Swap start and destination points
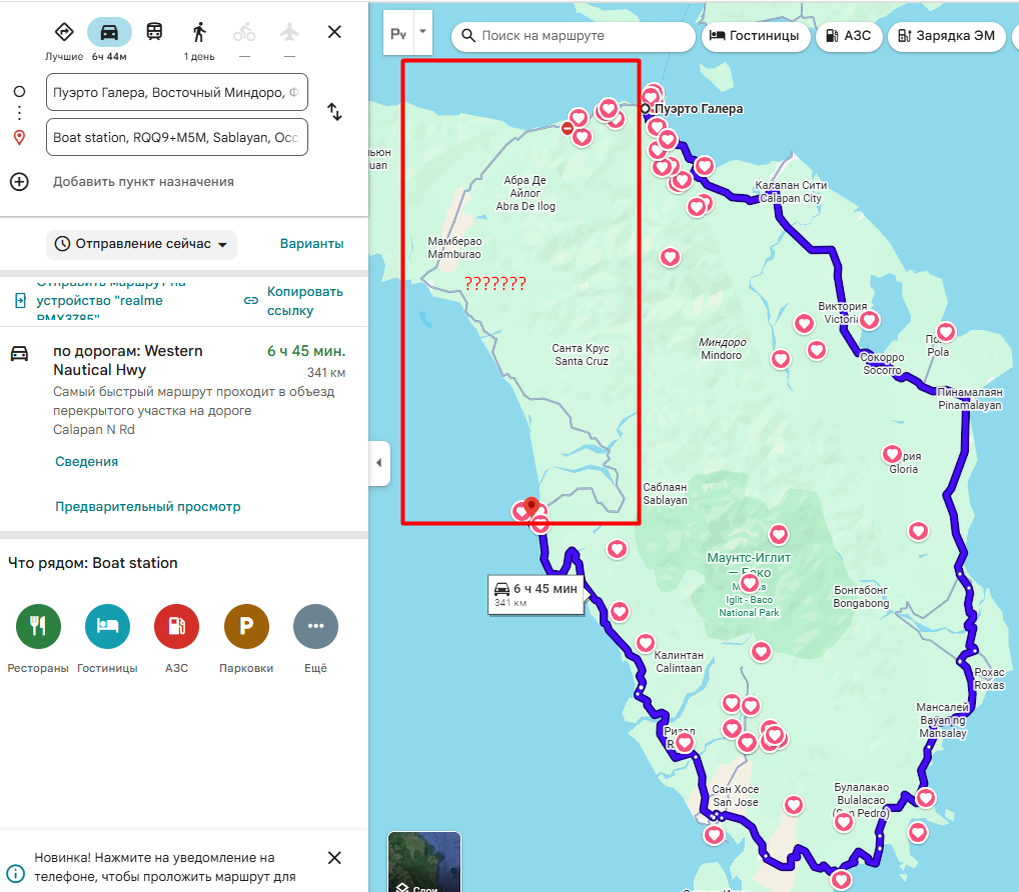This screenshot has width=1019, height=892. click(335, 112)
